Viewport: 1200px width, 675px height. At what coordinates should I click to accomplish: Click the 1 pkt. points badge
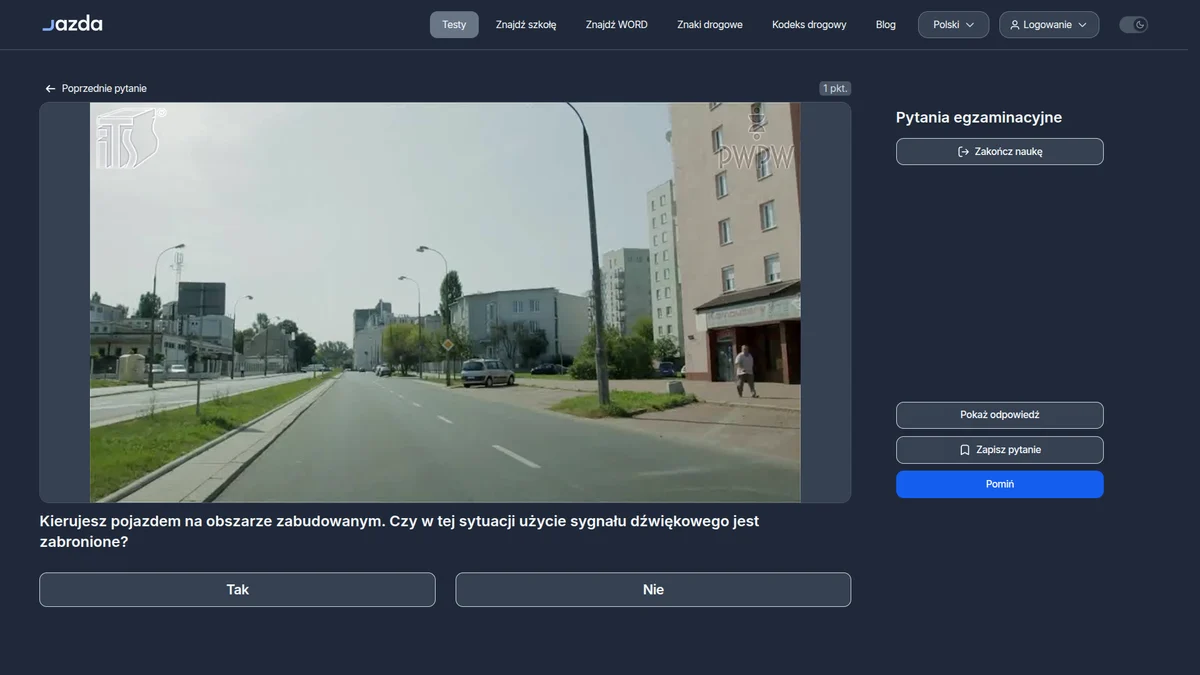point(835,88)
